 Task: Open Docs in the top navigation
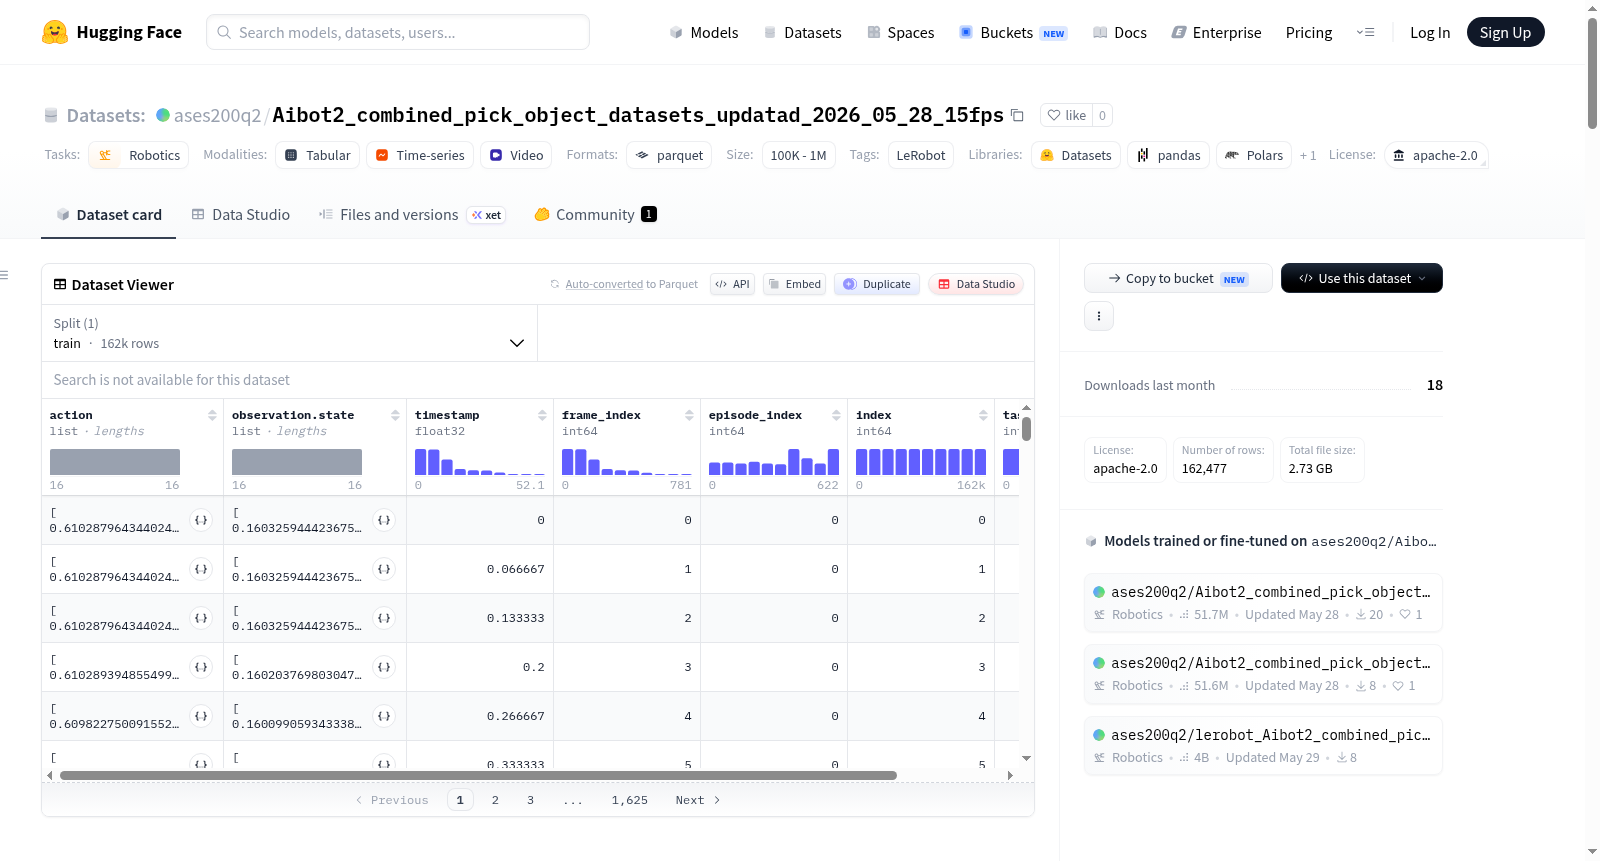[1120, 33]
